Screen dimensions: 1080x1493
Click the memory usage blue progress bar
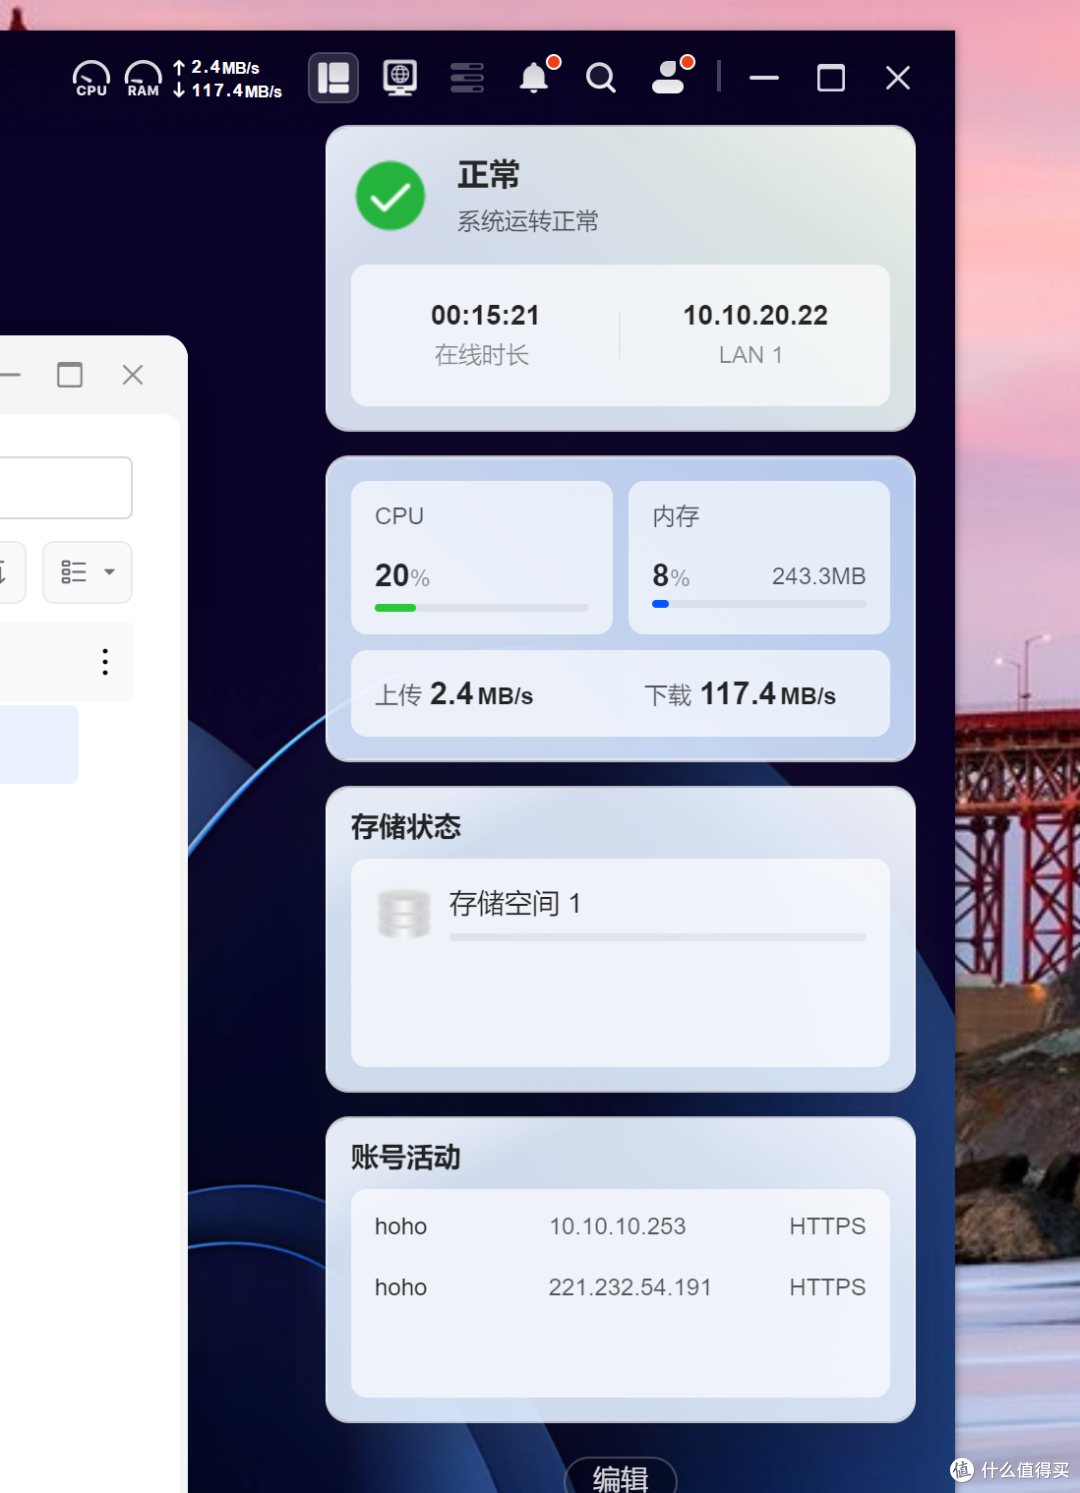[x=759, y=604]
